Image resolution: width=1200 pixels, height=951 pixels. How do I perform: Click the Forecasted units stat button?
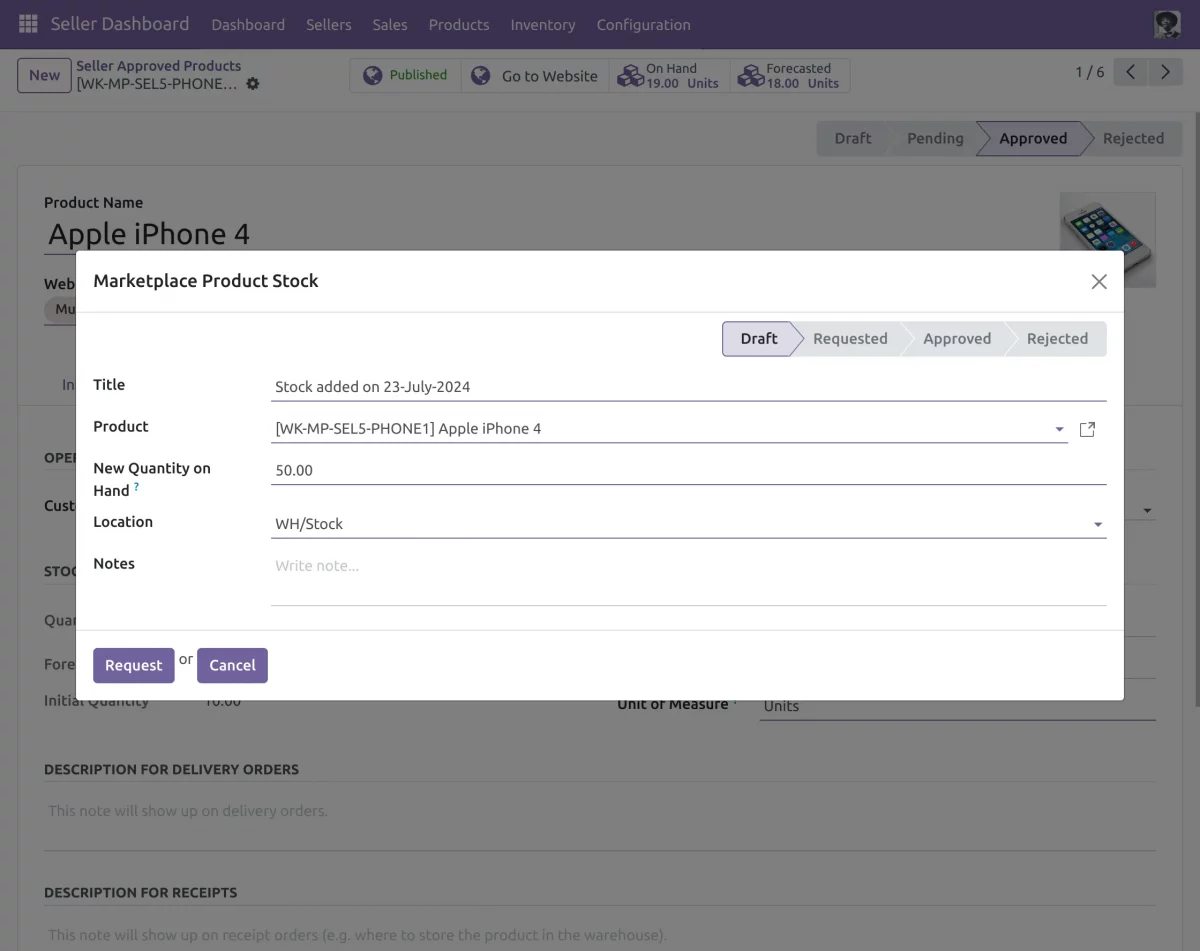pos(790,76)
